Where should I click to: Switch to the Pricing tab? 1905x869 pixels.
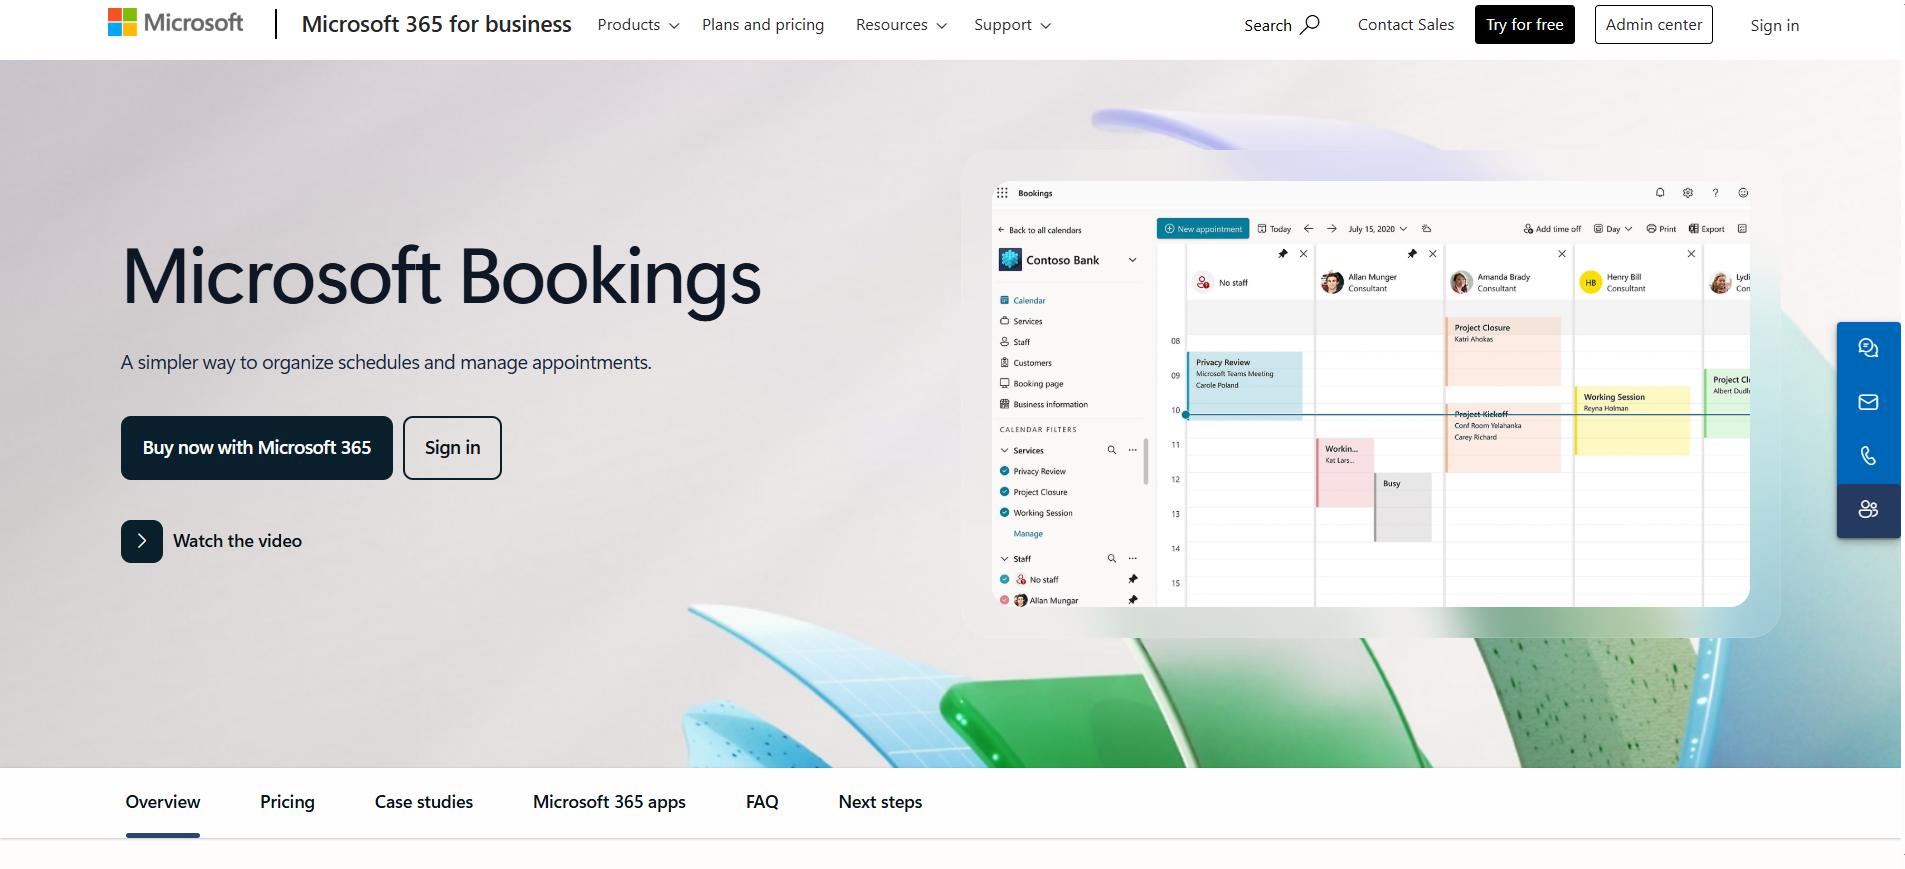tap(287, 802)
